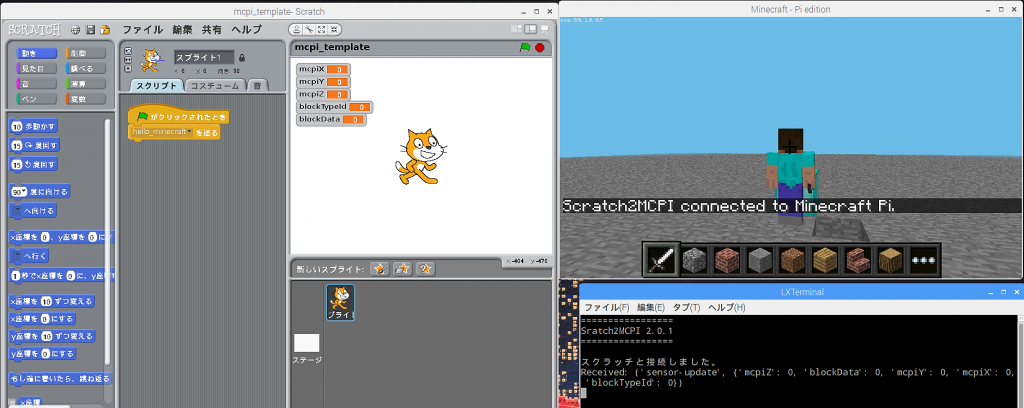1024x408 pixels.
Task: Click the blocks palette vertical scrollbar
Action: [108, 242]
